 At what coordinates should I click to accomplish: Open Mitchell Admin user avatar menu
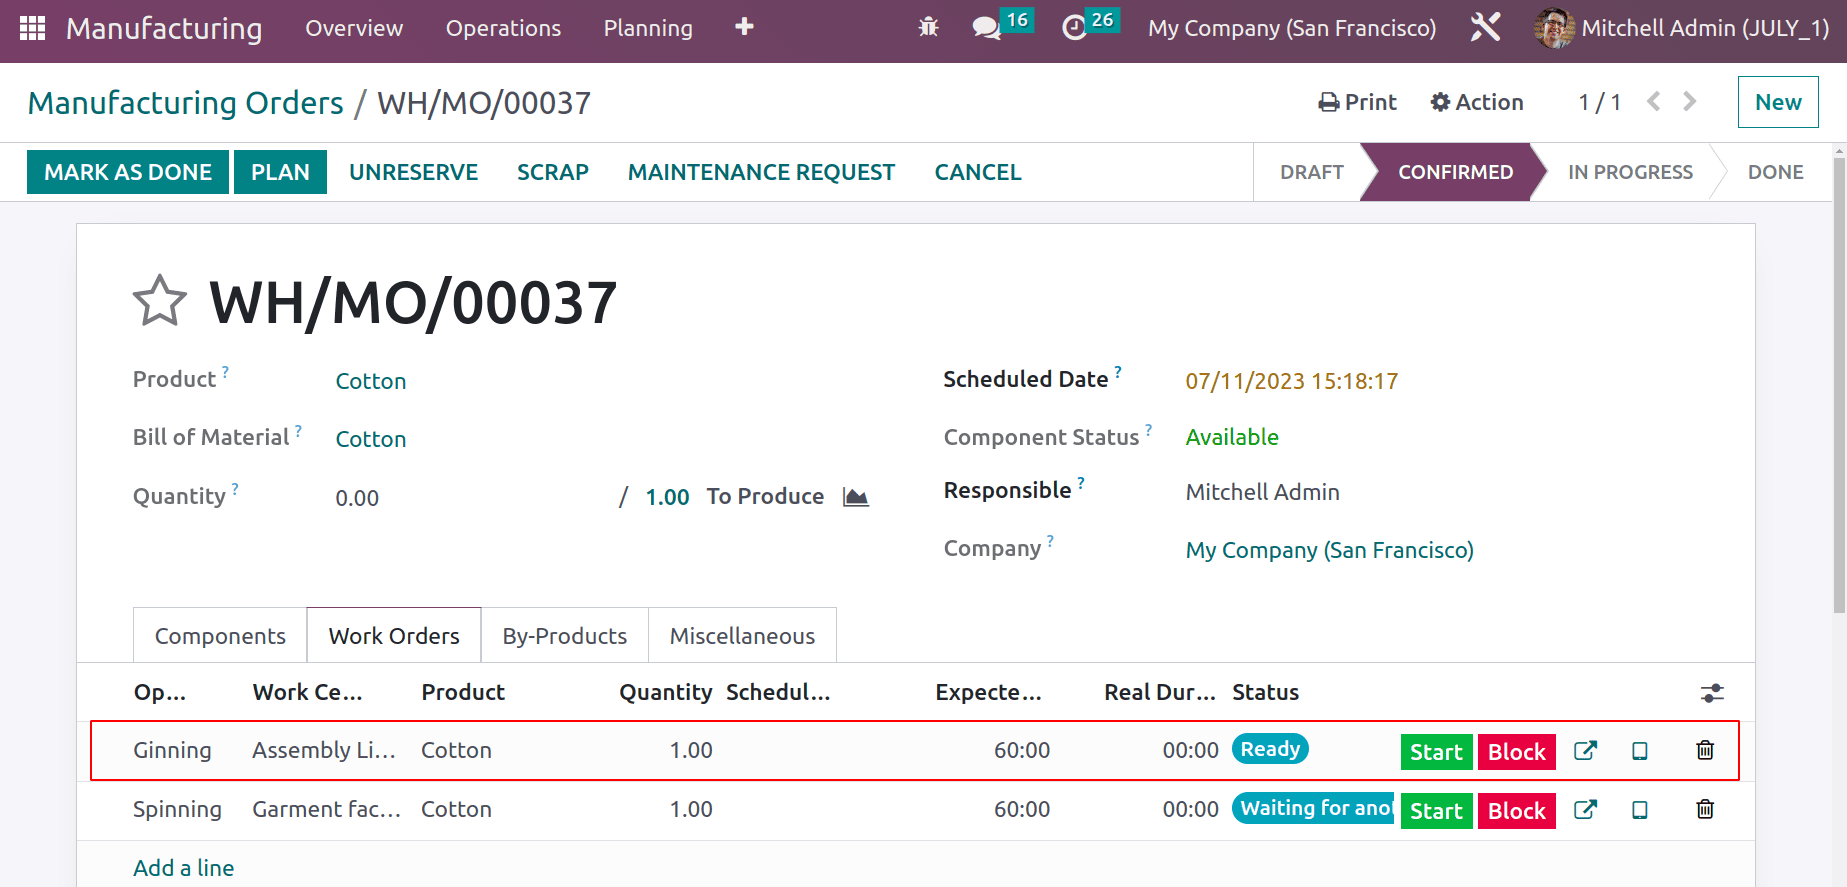1682,28
